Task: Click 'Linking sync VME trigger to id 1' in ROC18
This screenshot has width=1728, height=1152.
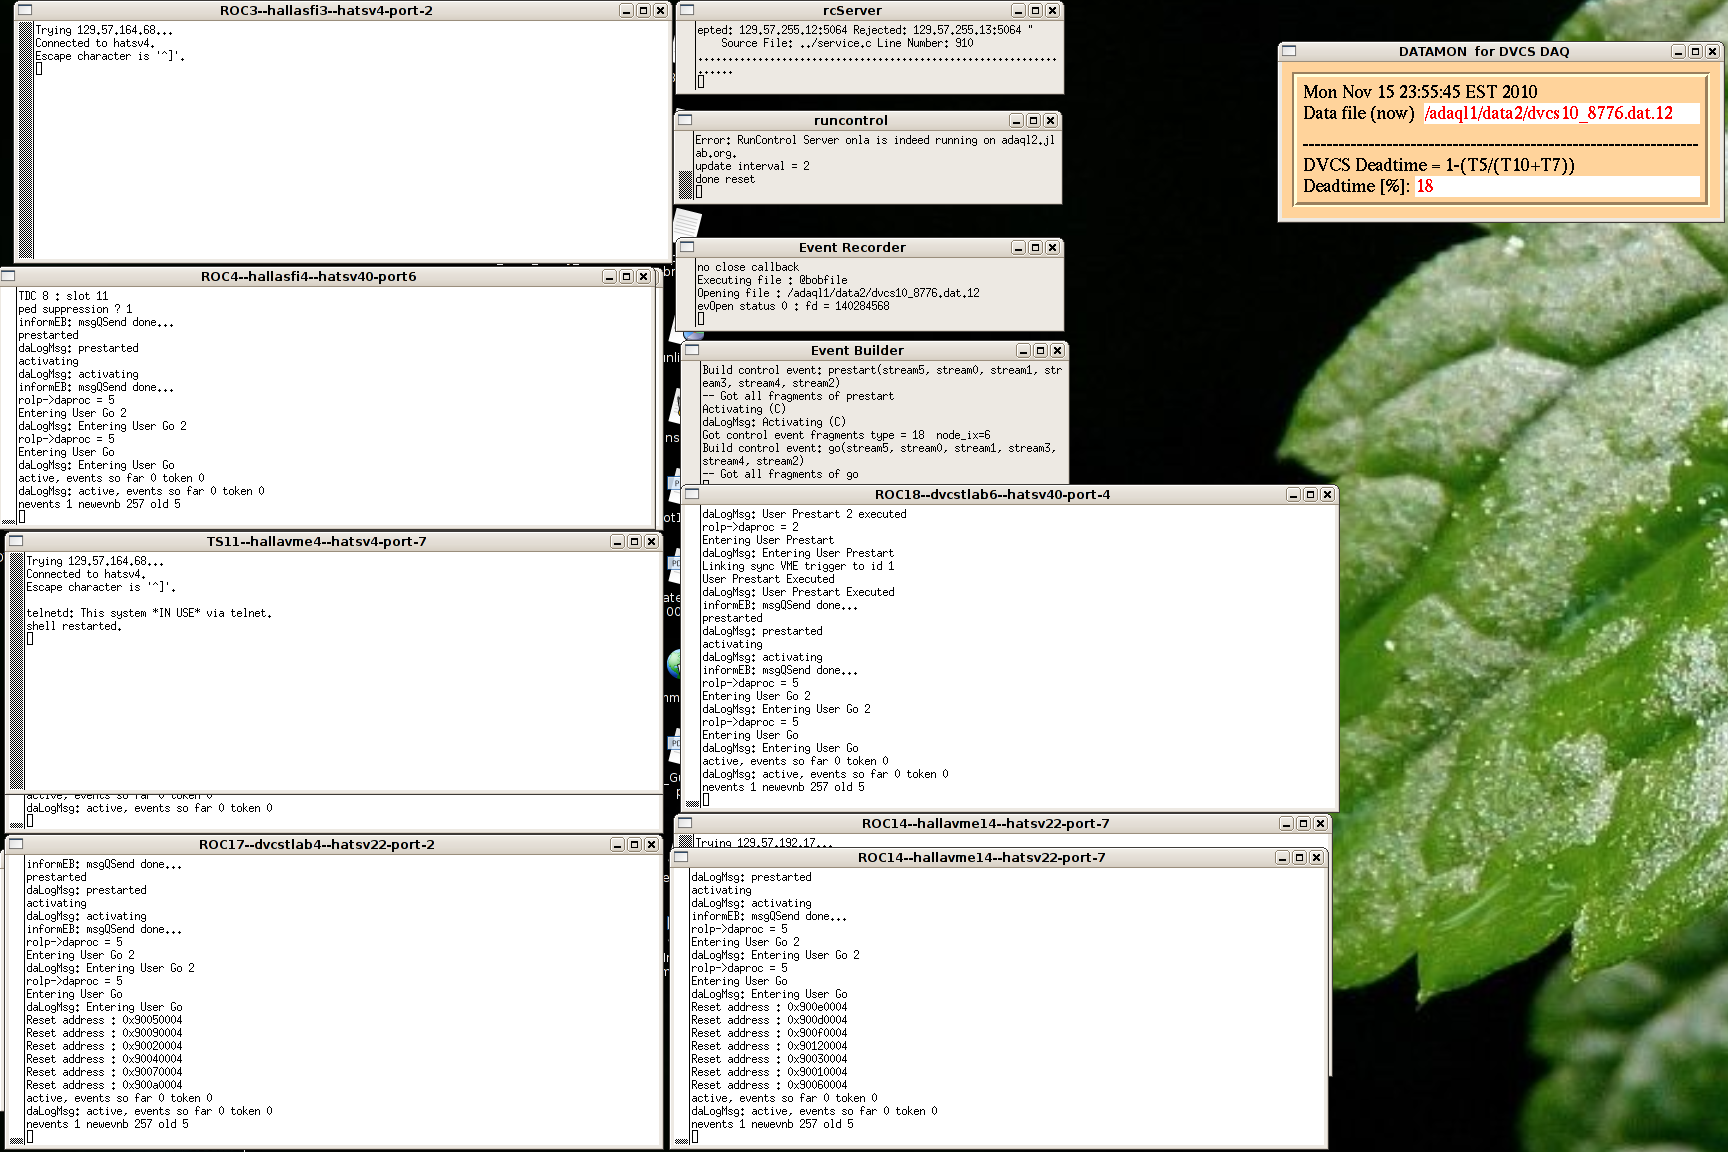Action: (x=798, y=566)
